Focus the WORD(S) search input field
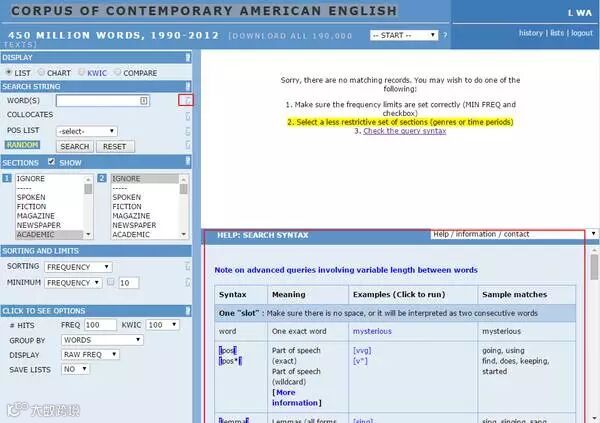 (x=103, y=101)
